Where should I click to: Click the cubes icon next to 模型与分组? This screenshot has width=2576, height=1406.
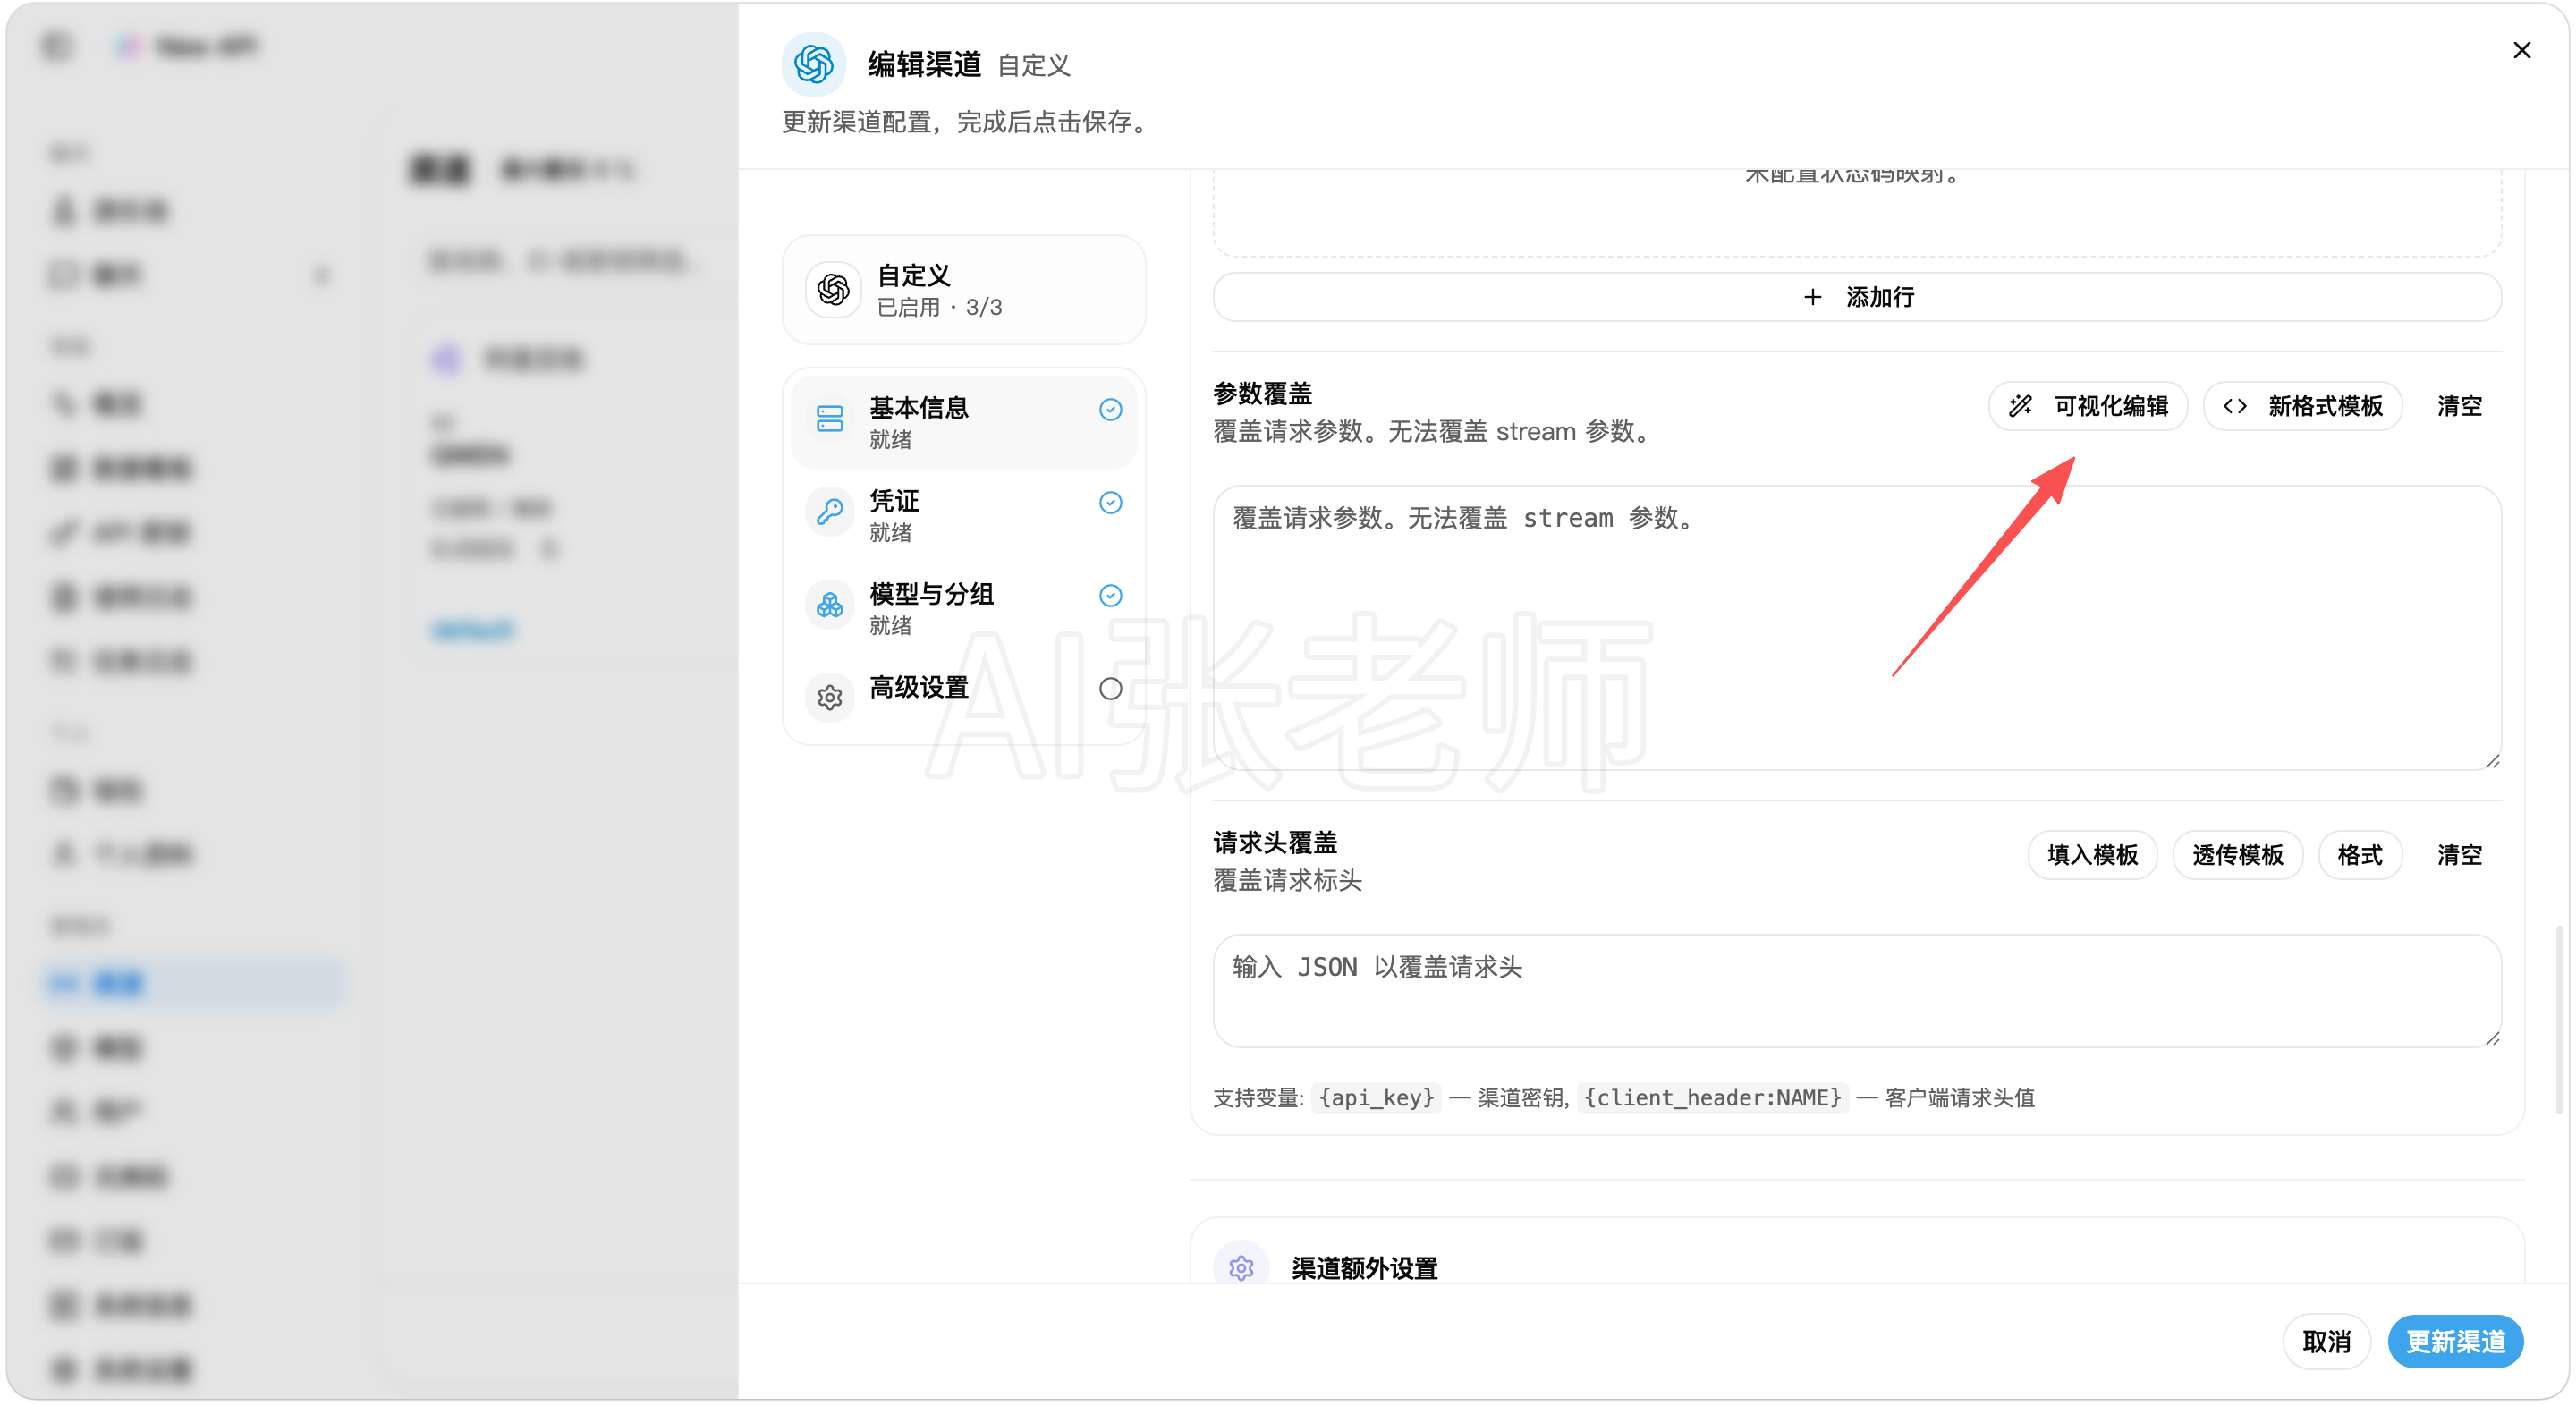click(830, 605)
